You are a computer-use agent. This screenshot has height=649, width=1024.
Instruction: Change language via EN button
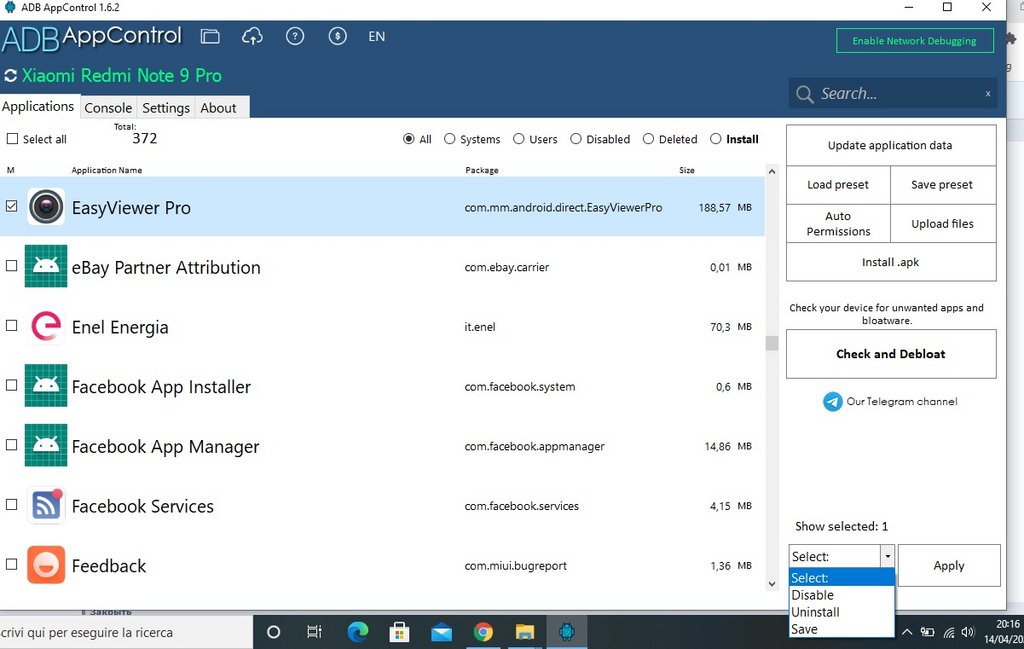click(x=376, y=37)
